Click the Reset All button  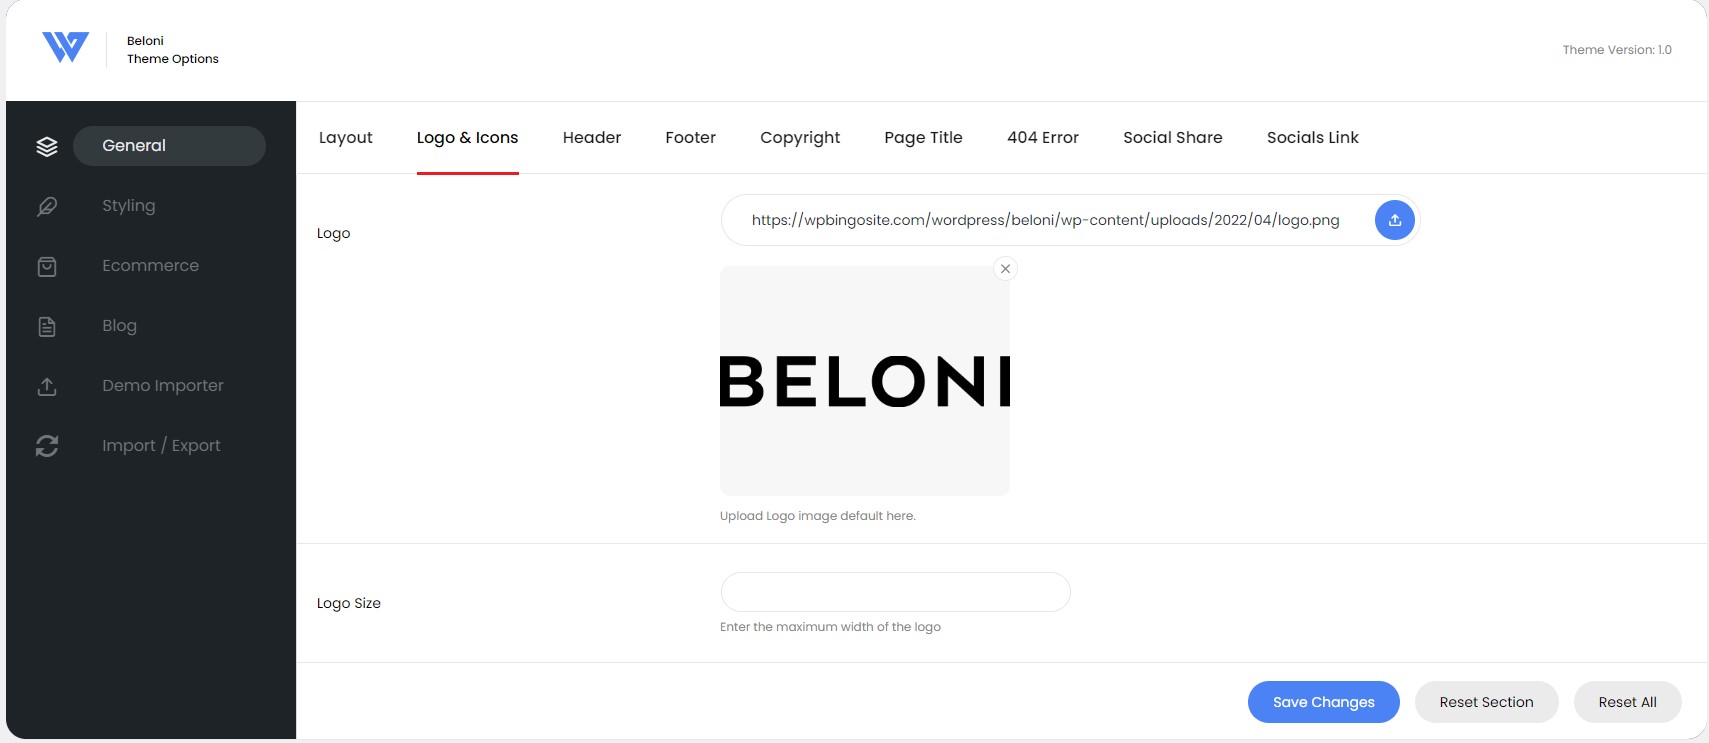(x=1627, y=702)
